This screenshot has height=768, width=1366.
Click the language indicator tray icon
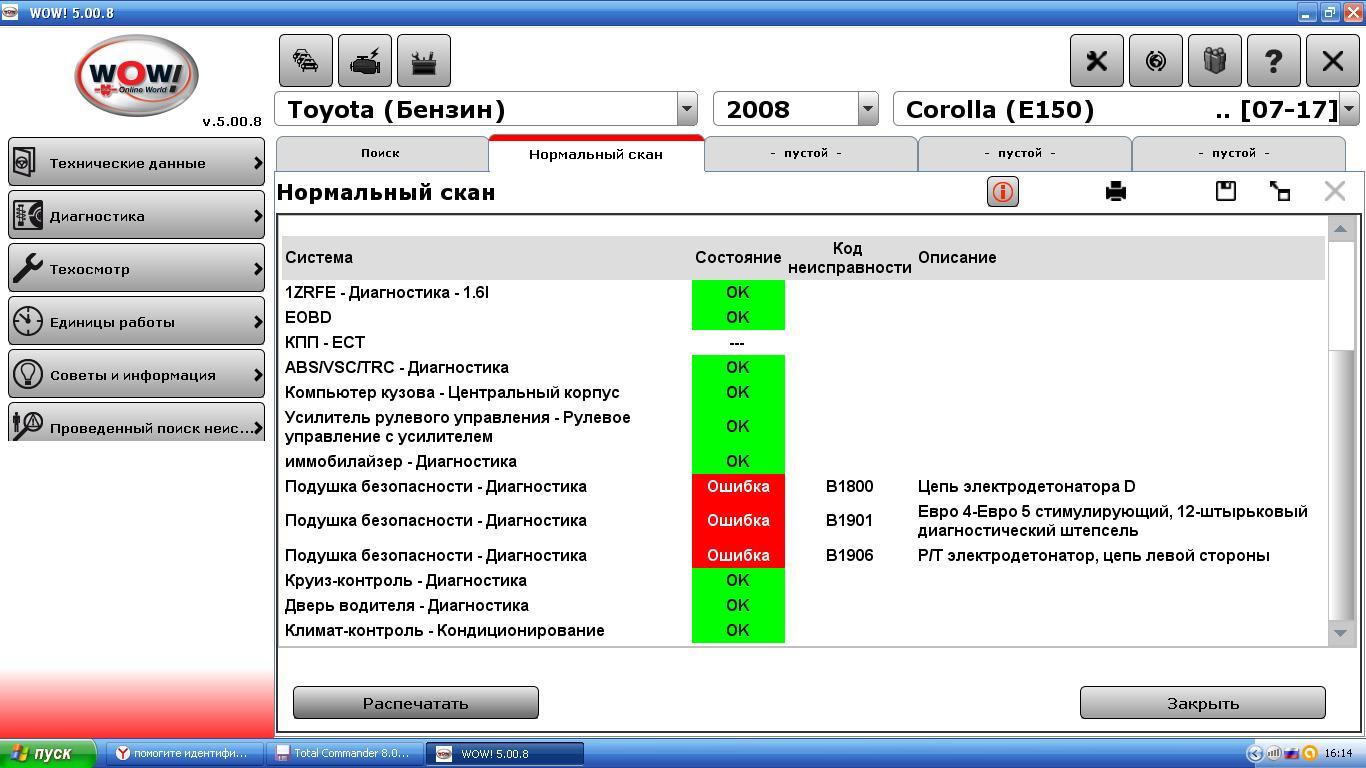[1292, 753]
